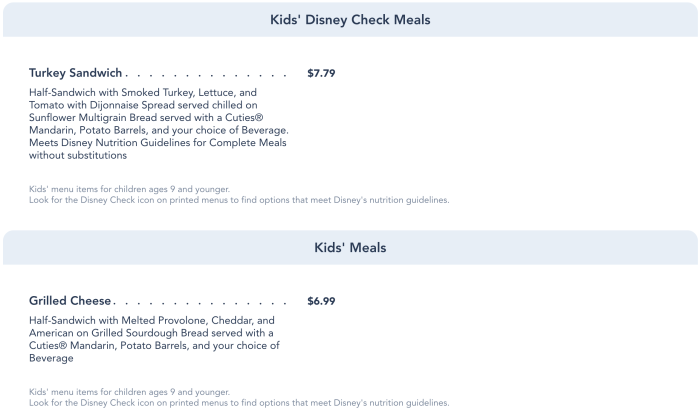Open the Grilled Cheese item title
Image resolution: width=700 pixels, height=420 pixels.
[x=71, y=301]
